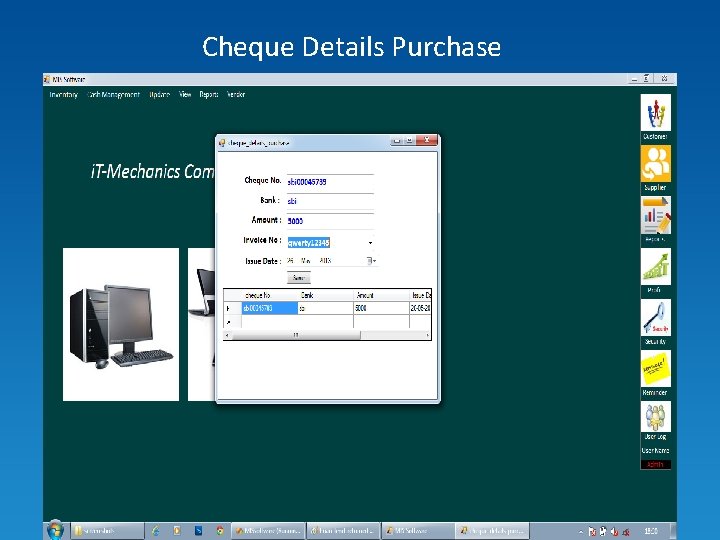Click the cheque details dialog title icon
This screenshot has width=720, height=540.
222,143
